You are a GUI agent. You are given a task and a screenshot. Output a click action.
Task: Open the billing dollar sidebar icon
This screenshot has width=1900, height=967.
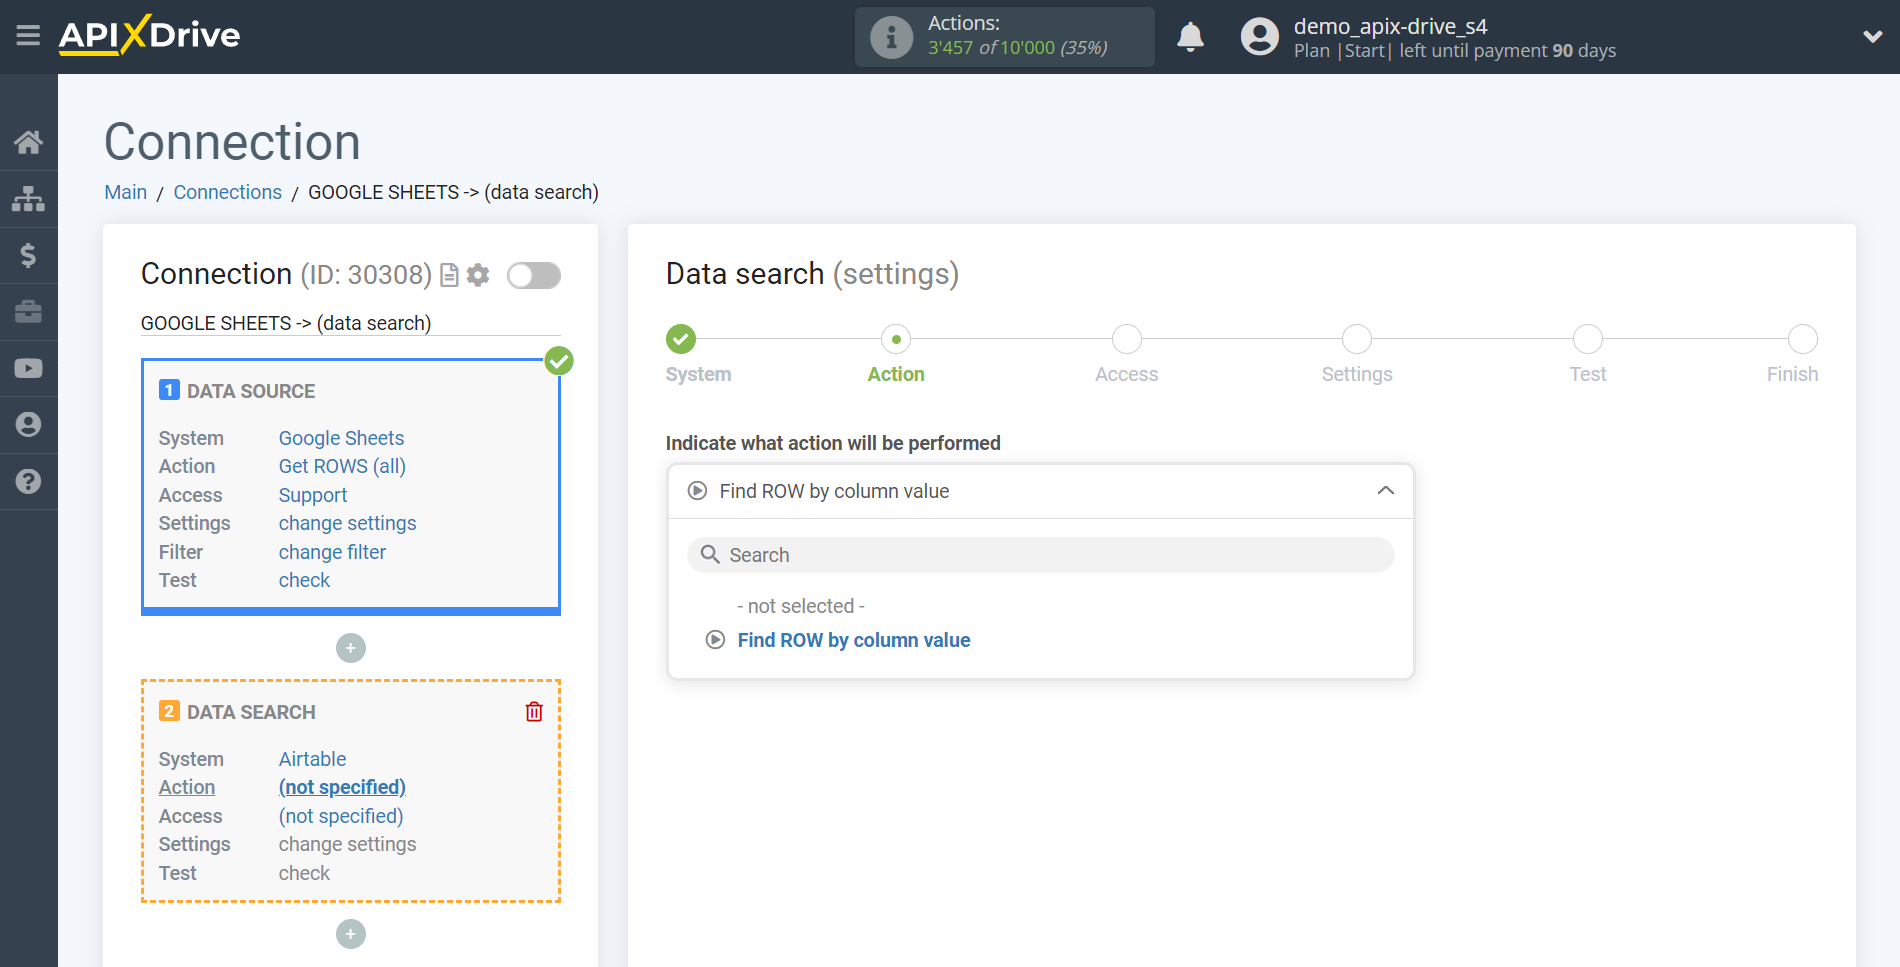coord(28,256)
